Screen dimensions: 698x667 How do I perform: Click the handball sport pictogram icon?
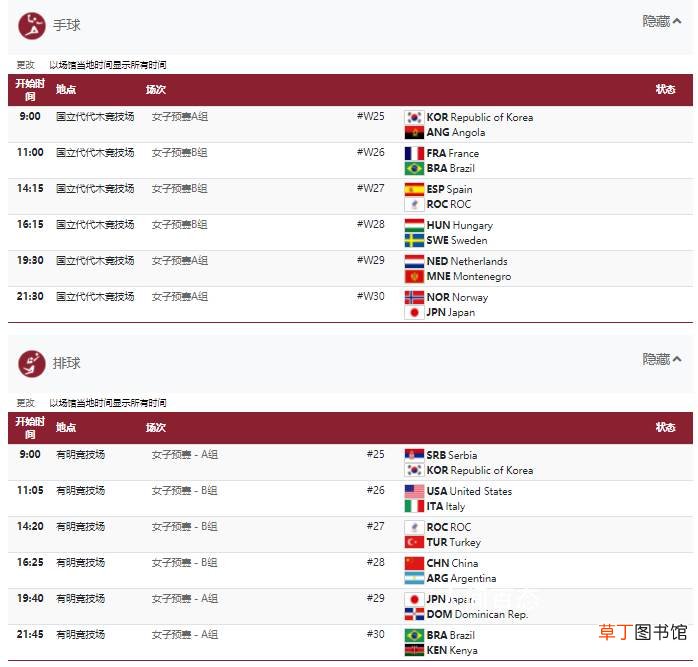point(32,25)
